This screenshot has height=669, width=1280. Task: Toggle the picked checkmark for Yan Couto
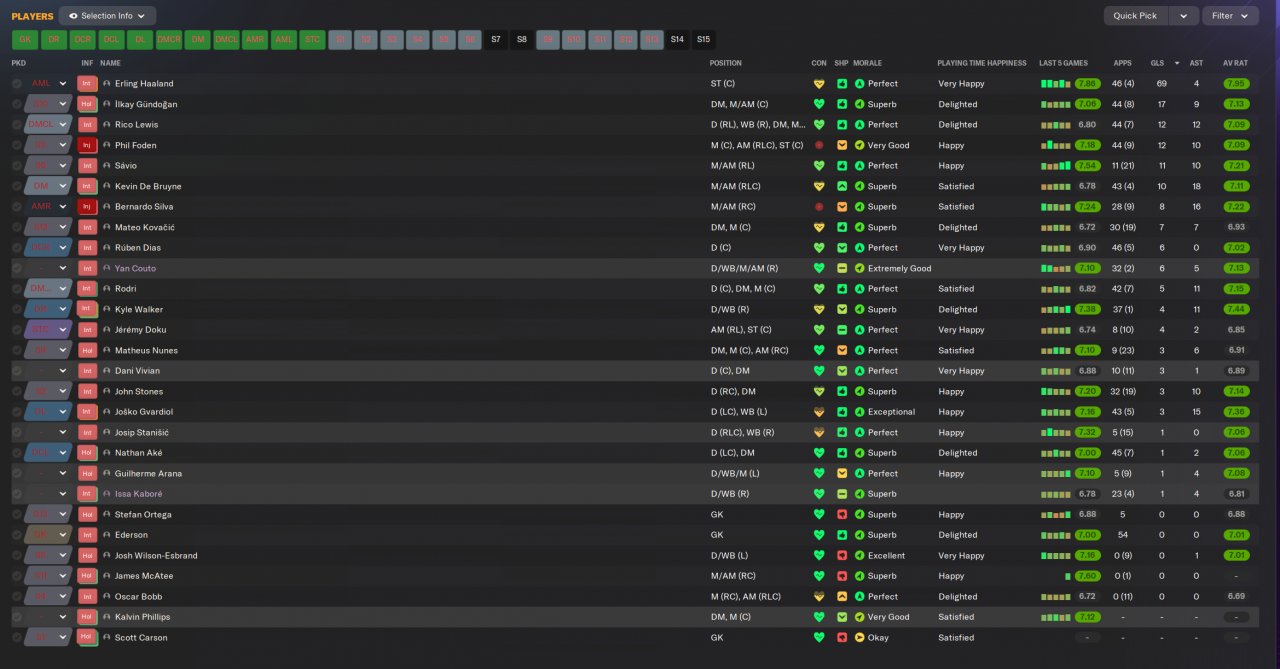click(17, 268)
